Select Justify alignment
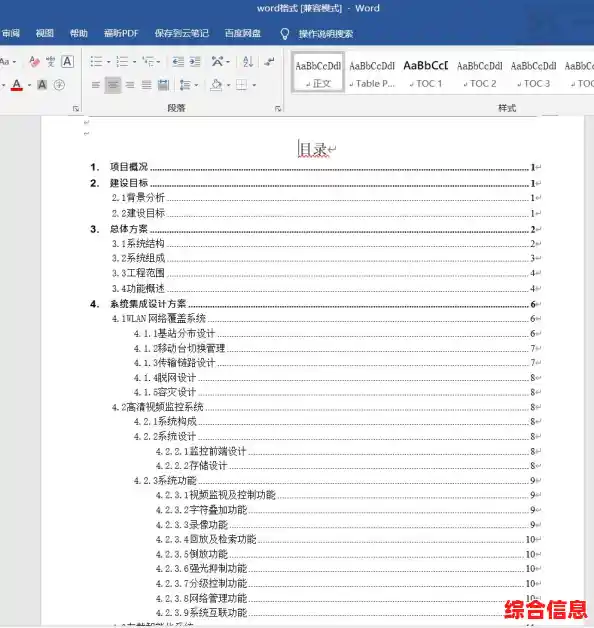This screenshot has height=628, width=594. [x=147, y=85]
